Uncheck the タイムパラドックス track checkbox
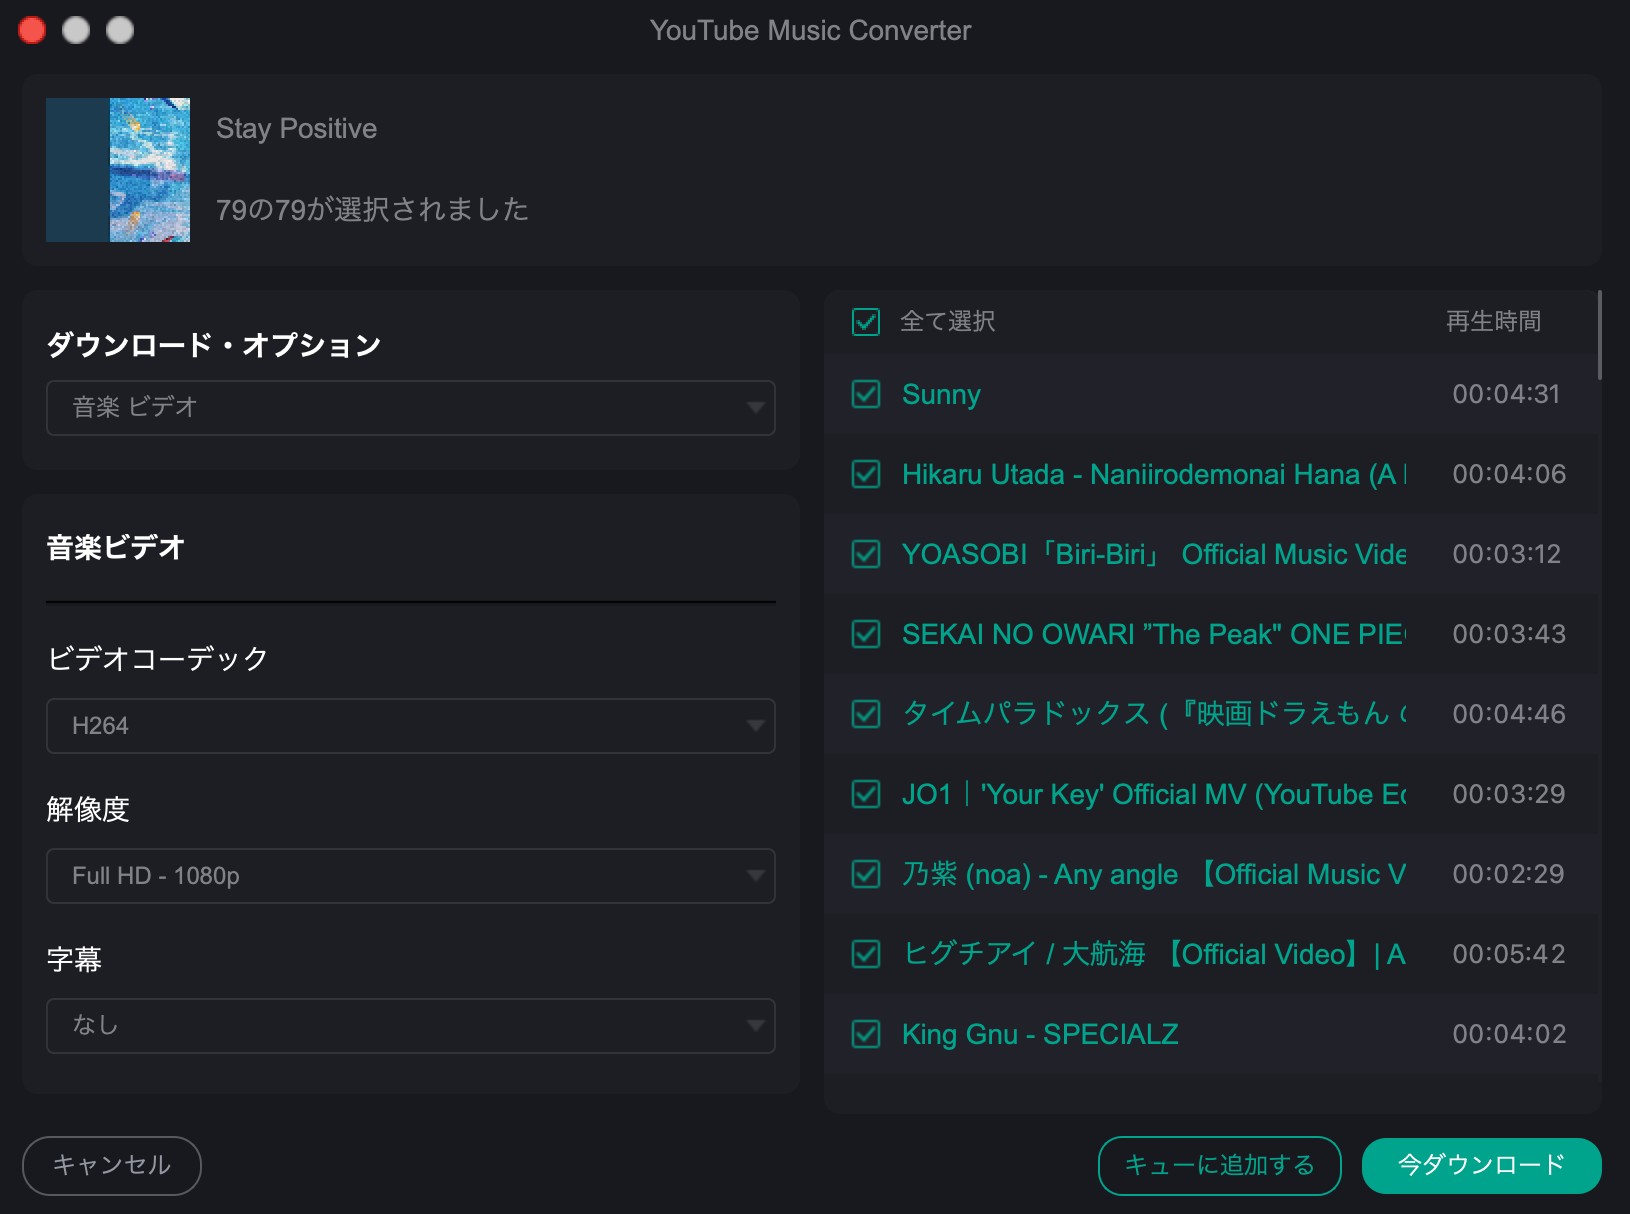Viewport: 1630px width, 1214px height. click(866, 714)
